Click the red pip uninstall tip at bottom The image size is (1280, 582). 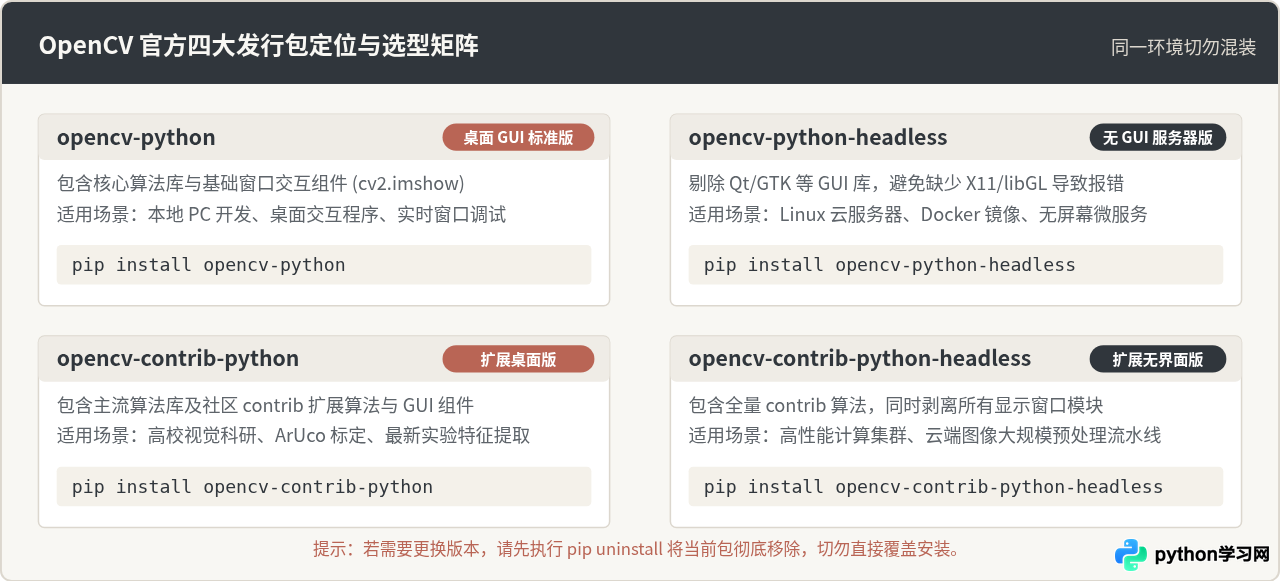click(638, 549)
